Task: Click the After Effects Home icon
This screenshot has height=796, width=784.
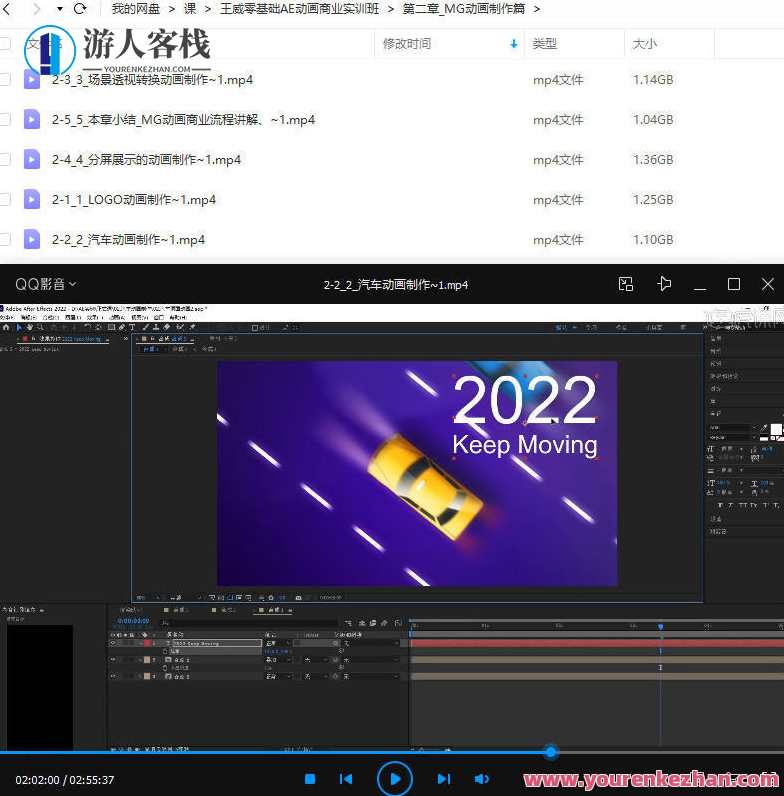Action: (6, 327)
